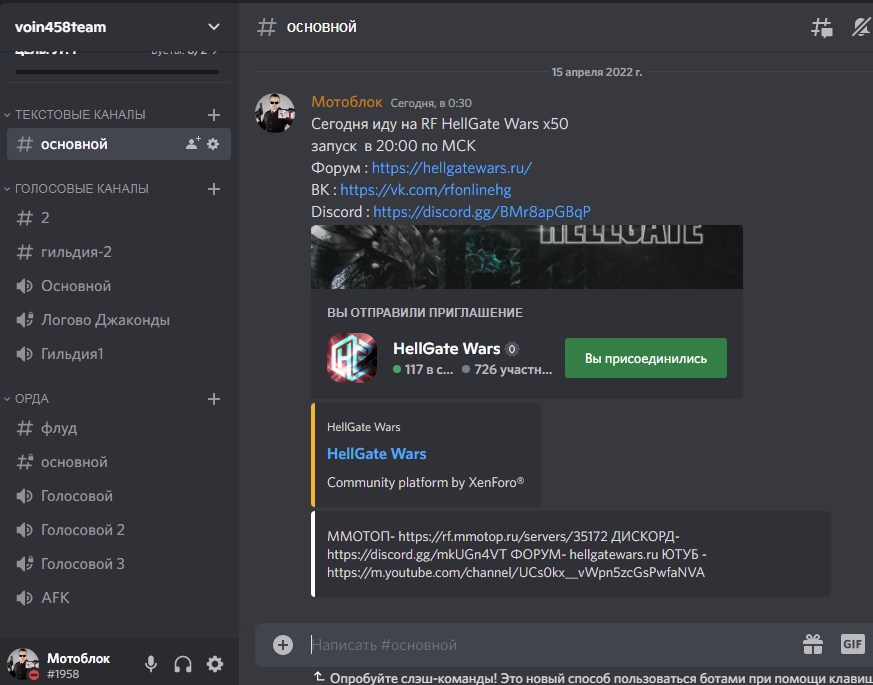Invite people to the основной channel icon
The width and height of the screenshot is (873, 685).
[x=193, y=144]
